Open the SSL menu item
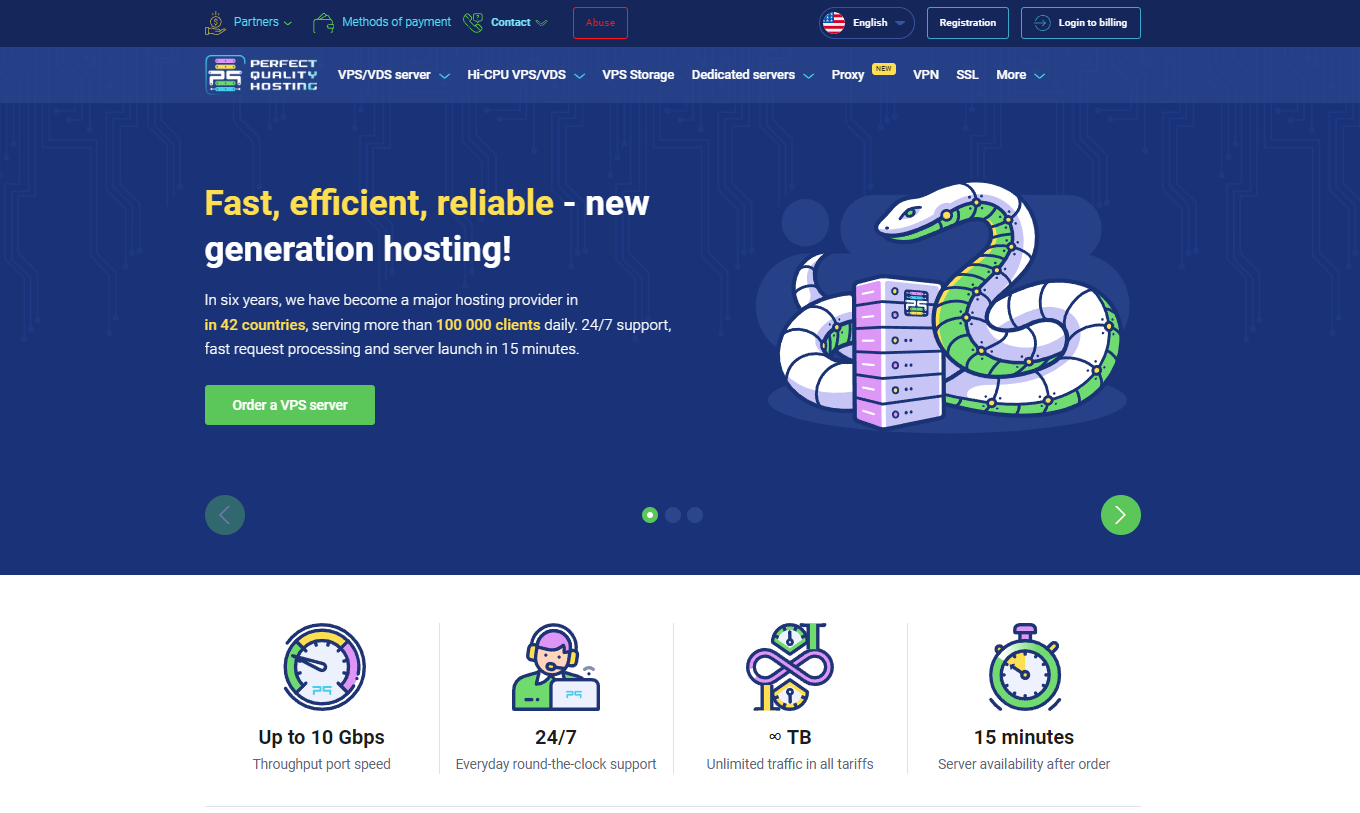 tap(967, 75)
